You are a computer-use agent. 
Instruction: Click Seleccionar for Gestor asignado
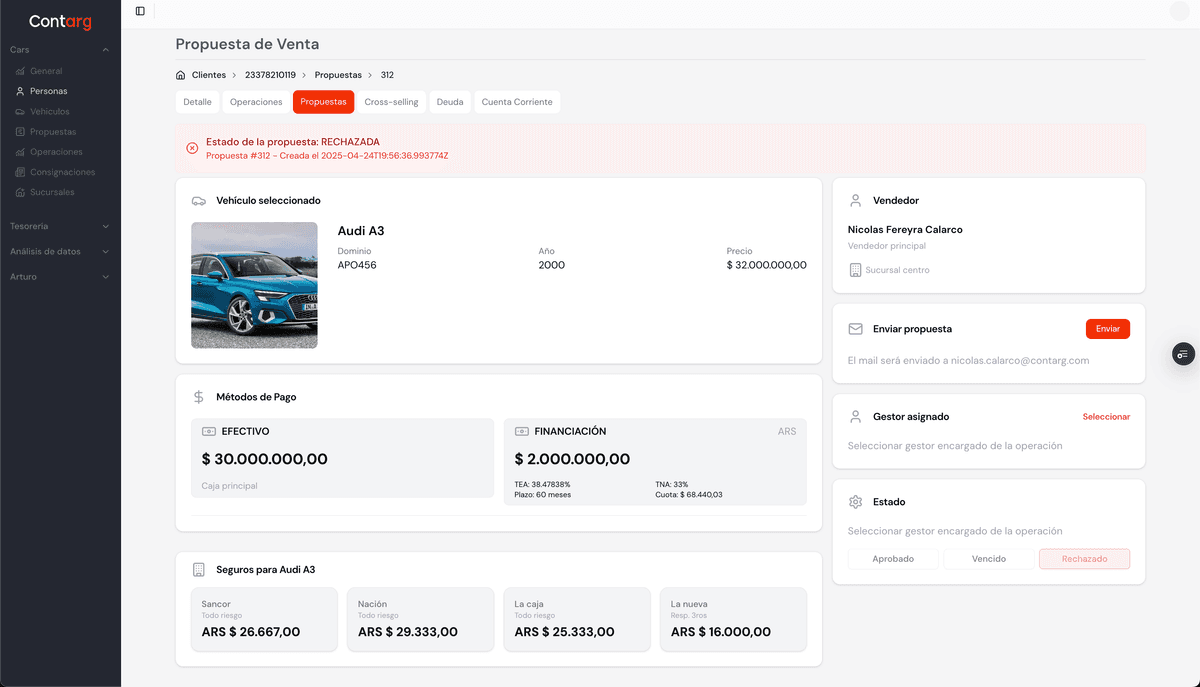click(x=1106, y=417)
